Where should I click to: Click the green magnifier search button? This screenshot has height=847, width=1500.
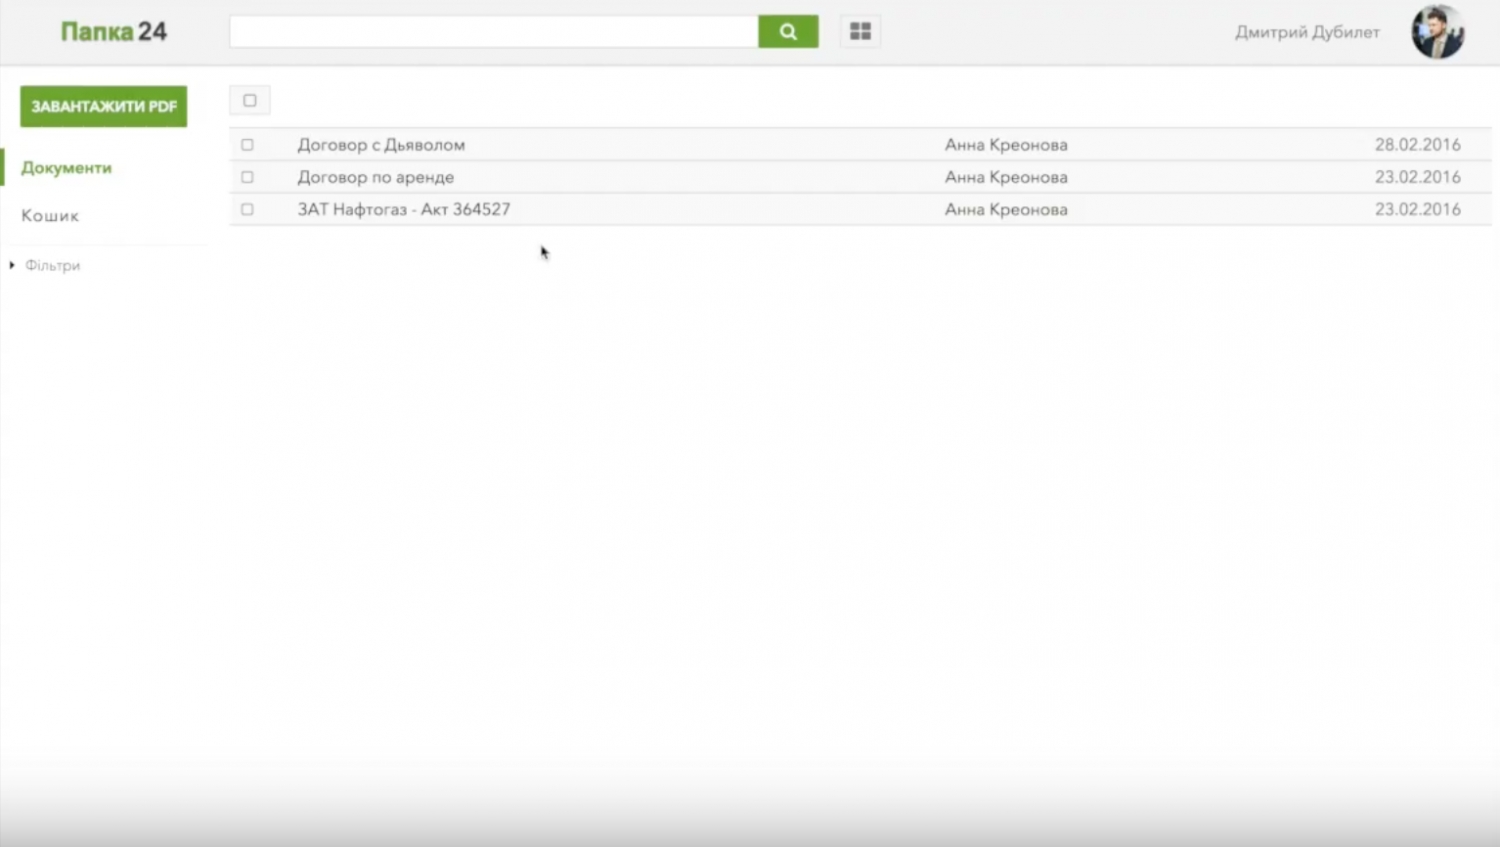(788, 32)
